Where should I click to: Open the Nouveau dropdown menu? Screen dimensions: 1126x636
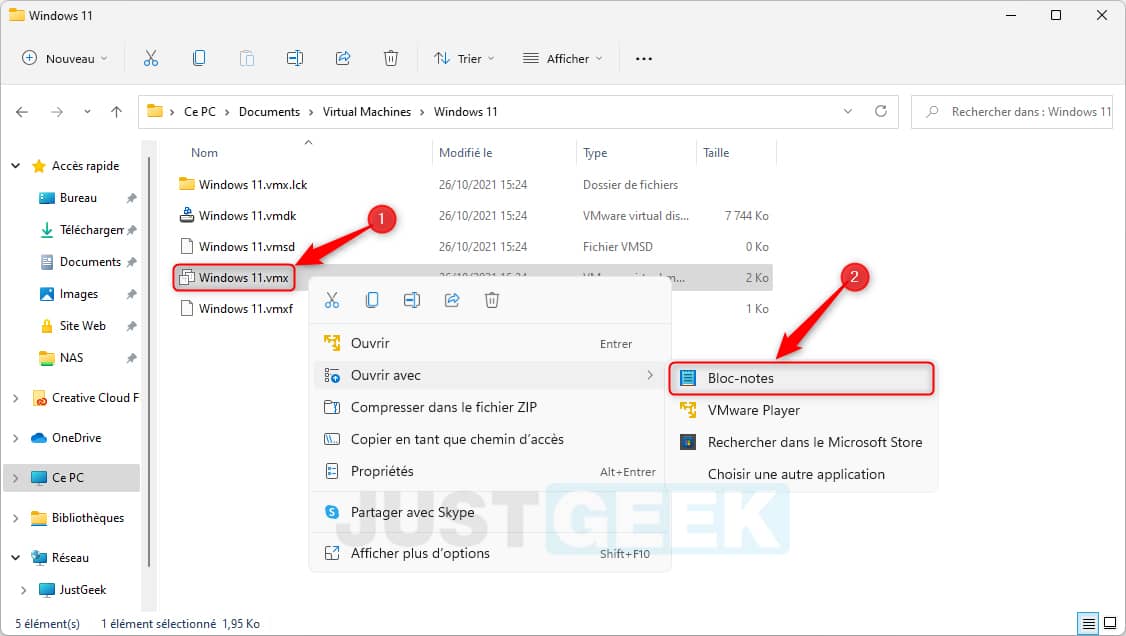65,59
